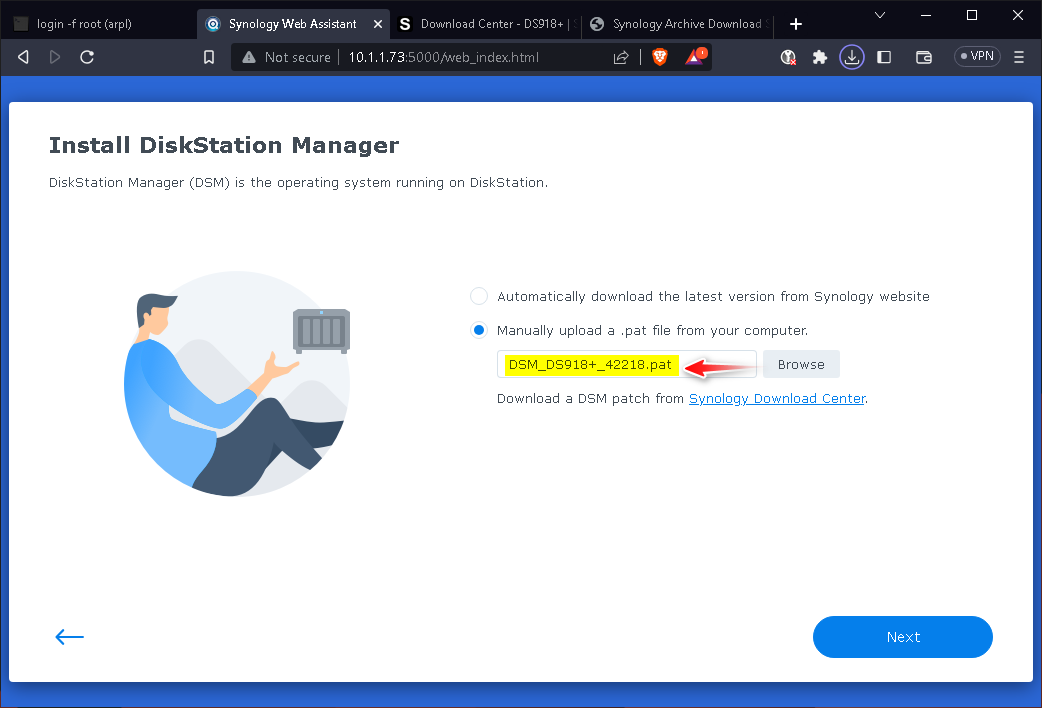Open the browser hamburger main menu
The width and height of the screenshot is (1042, 708).
coord(1019,57)
